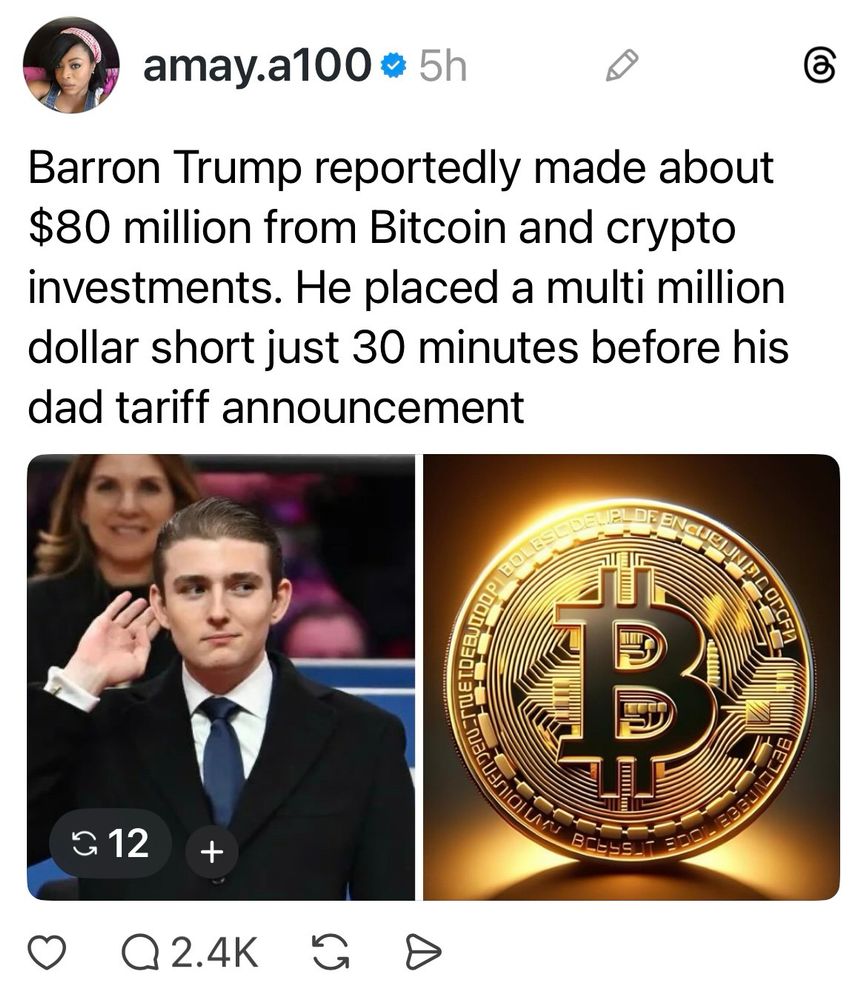Viewport: 867px width, 1000px height.
Task: Click the blue verified badge beside amay.a100
Action: 394,65
